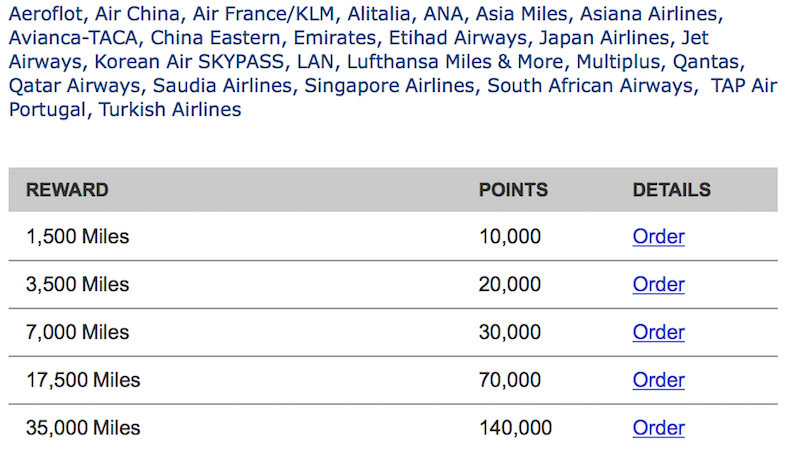Click the POINTS column header
This screenshot has height=475, width=800.
(513, 190)
